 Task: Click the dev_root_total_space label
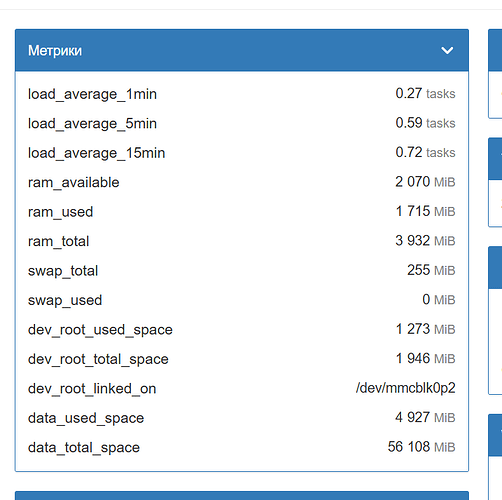tap(98, 359)
